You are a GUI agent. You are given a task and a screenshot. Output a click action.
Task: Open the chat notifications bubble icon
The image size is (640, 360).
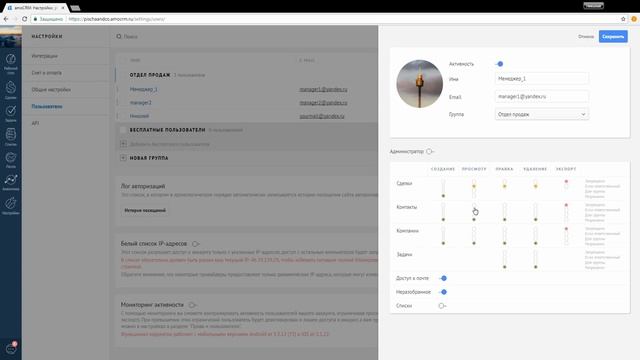11,348
